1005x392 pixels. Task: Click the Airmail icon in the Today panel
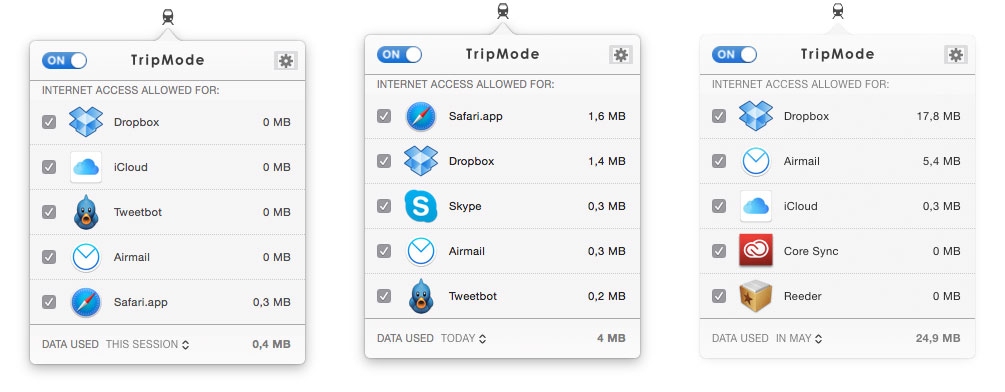(x=421, y=251)
